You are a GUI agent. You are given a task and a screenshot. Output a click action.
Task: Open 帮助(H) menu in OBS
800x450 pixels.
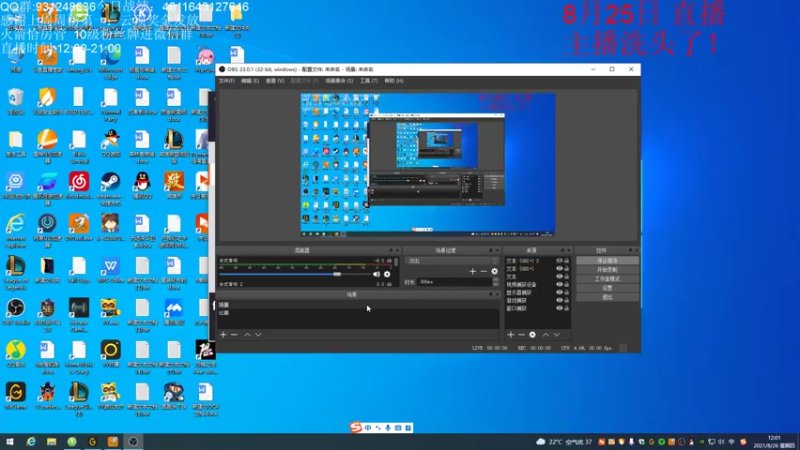tap(394, 81)
